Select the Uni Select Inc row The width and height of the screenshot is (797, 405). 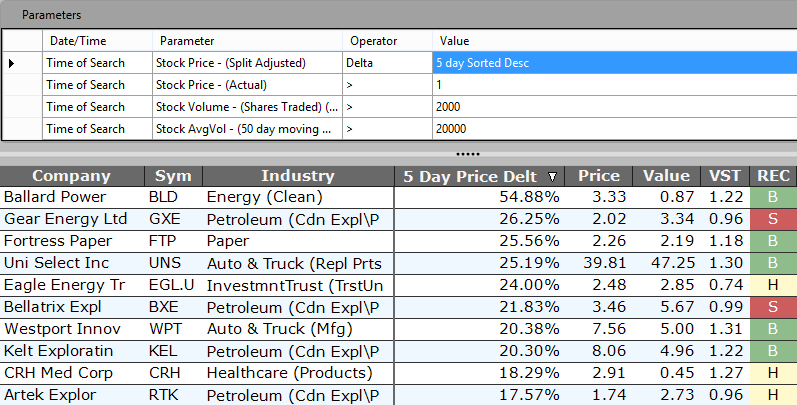398,263
